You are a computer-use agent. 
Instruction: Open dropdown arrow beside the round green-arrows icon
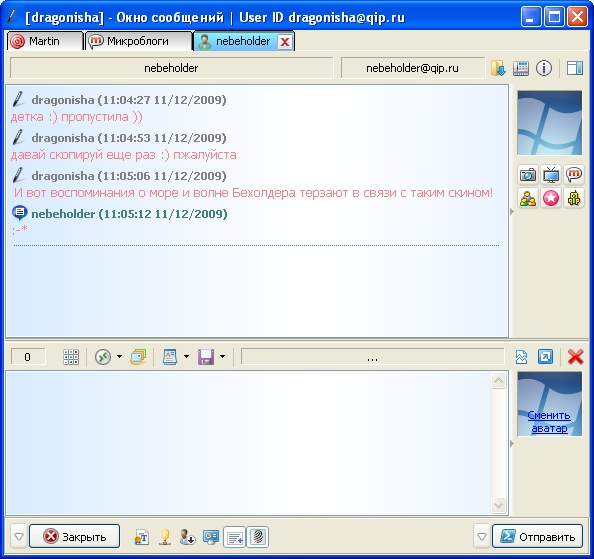119,356
